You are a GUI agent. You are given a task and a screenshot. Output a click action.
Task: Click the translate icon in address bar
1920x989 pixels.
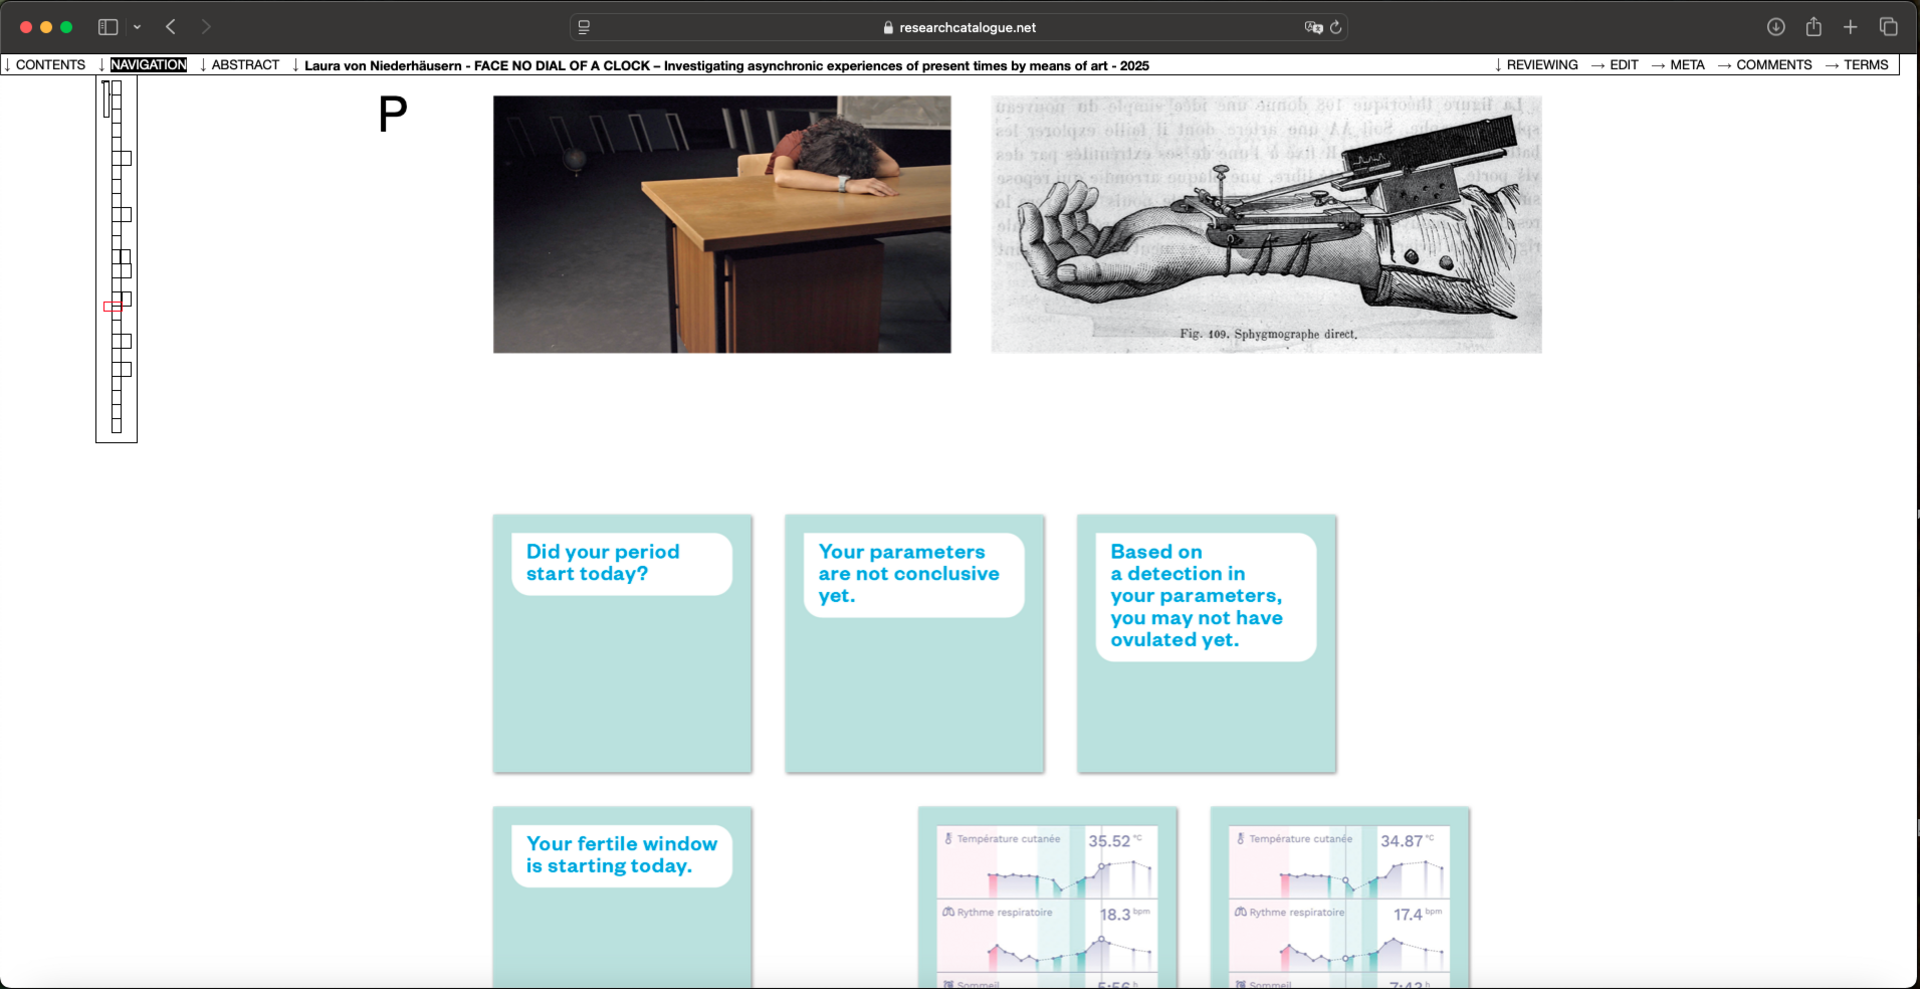pos(1313,27)
